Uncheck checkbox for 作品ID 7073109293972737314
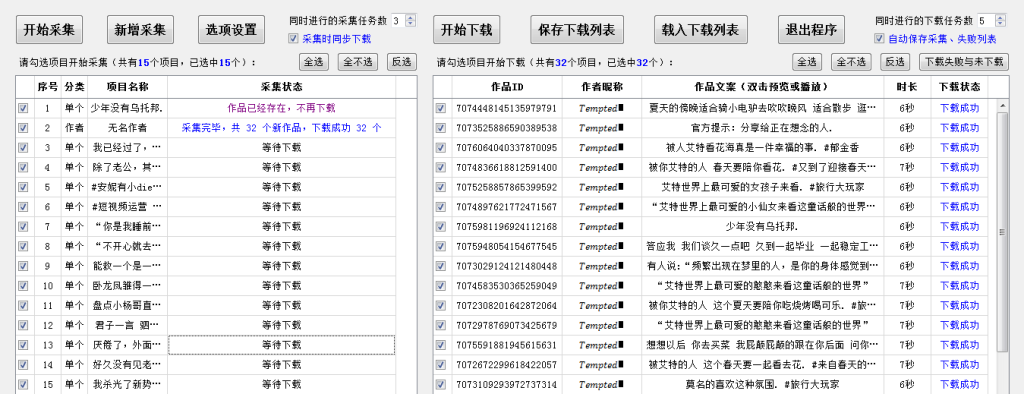This screenshot has height=394, width=1024. tap(441, 384)
